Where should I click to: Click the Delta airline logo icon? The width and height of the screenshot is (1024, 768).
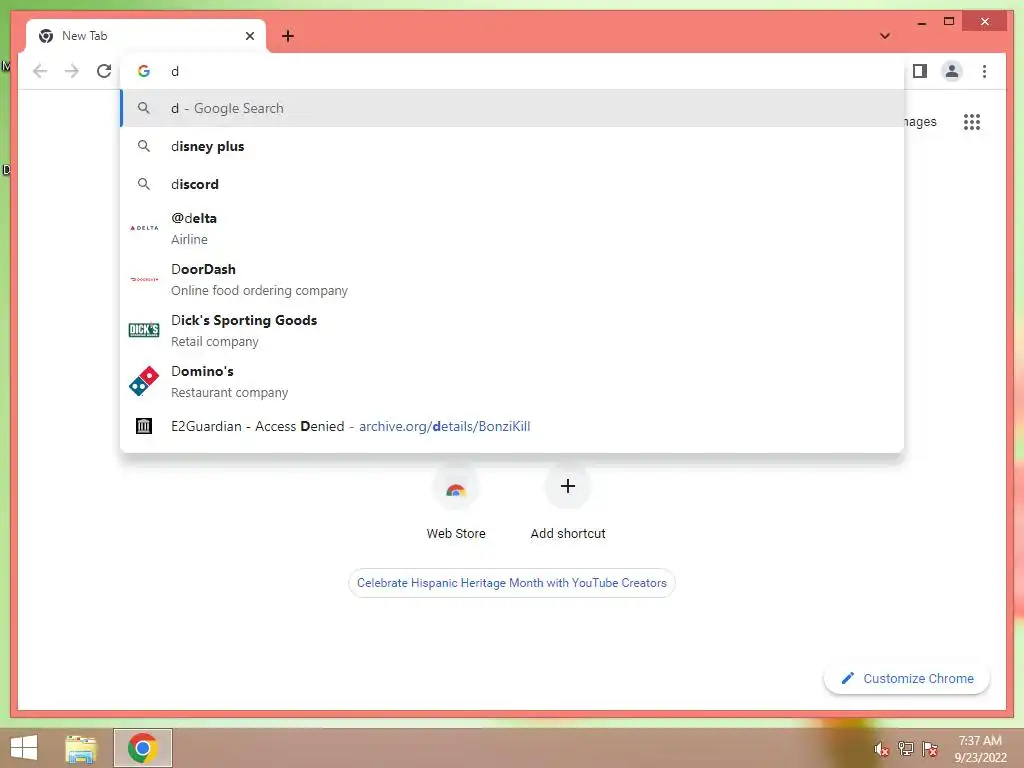pyautogui.click(x=144, y=228)
